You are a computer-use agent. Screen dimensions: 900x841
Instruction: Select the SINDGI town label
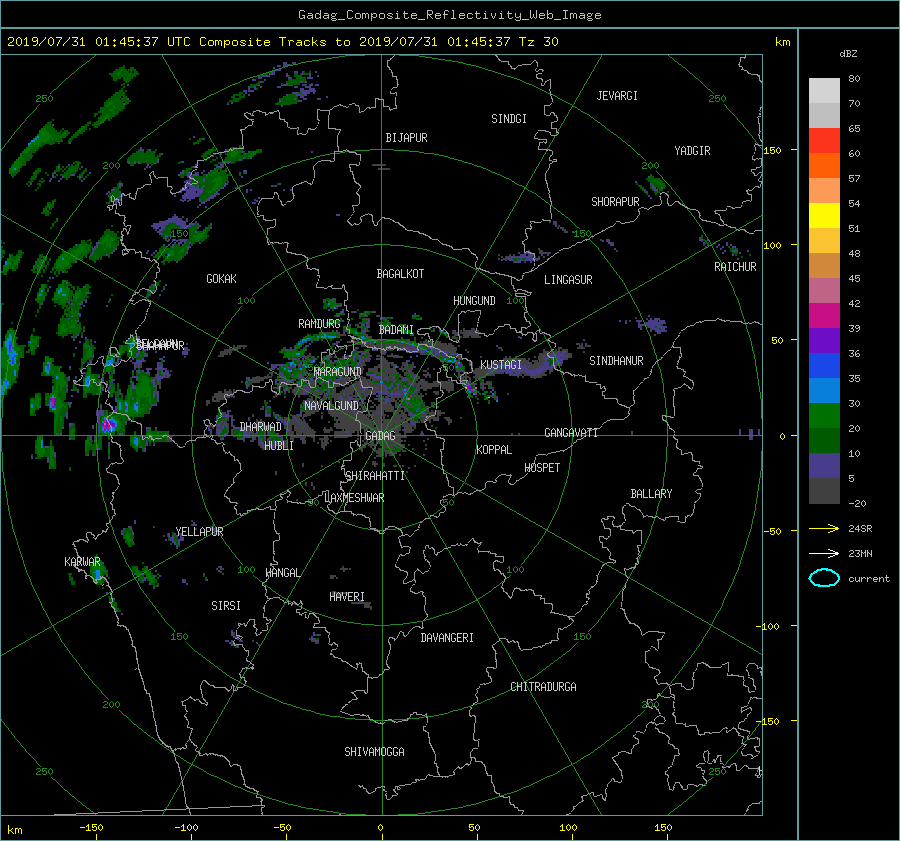[509, 119]
